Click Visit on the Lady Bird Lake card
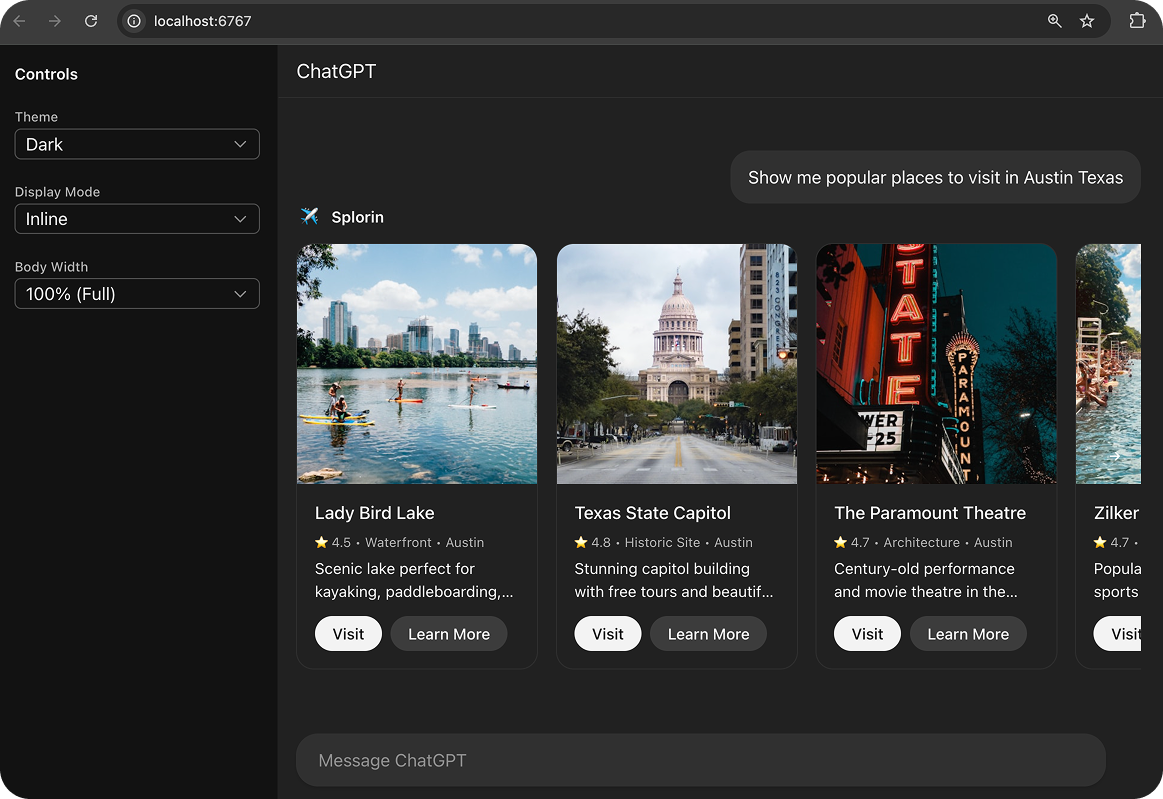The image size is (1163, 799). pos(348,633)
